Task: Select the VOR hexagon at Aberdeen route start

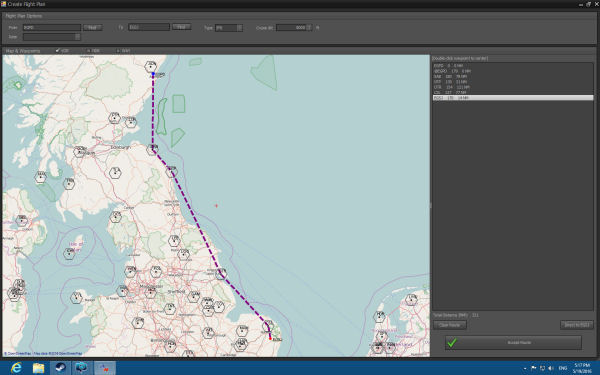Action: pyautogui.click(x=151, y=66)
